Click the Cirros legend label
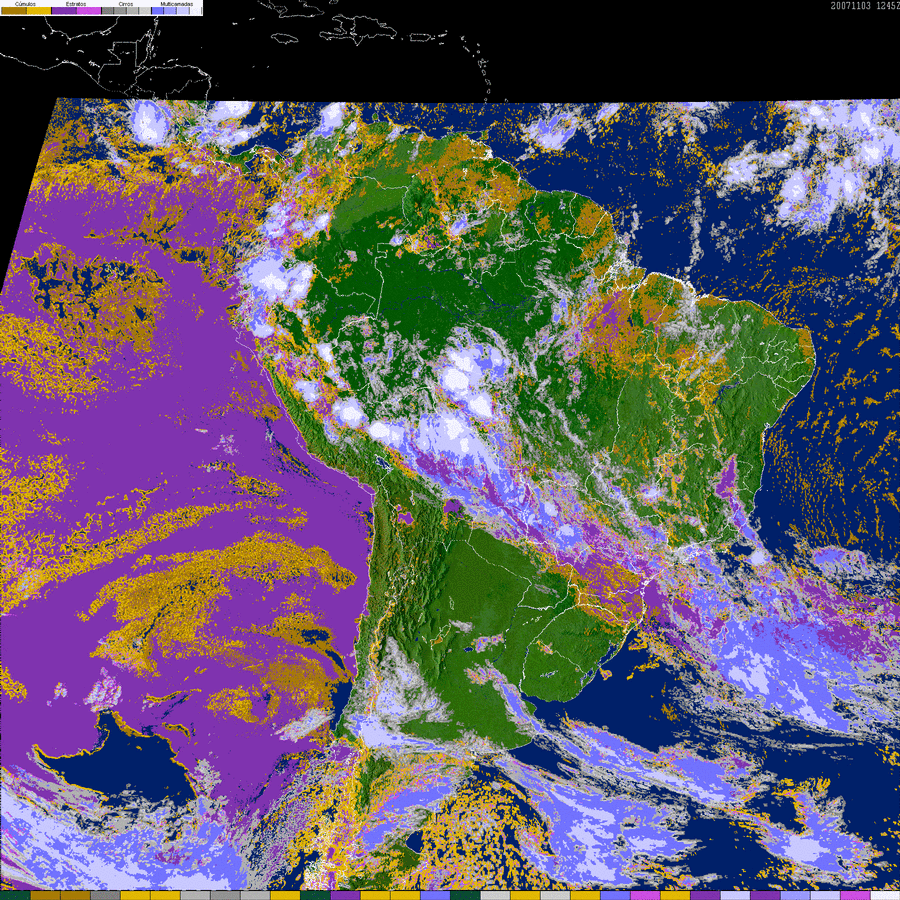 coord(126,4)
